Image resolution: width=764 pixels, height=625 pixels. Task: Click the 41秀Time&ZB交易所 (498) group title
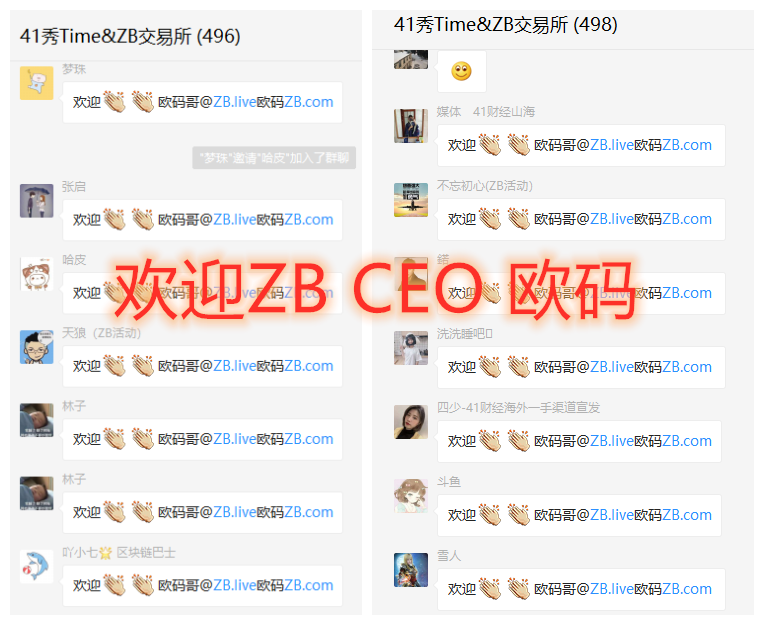[x=506, y=24]
